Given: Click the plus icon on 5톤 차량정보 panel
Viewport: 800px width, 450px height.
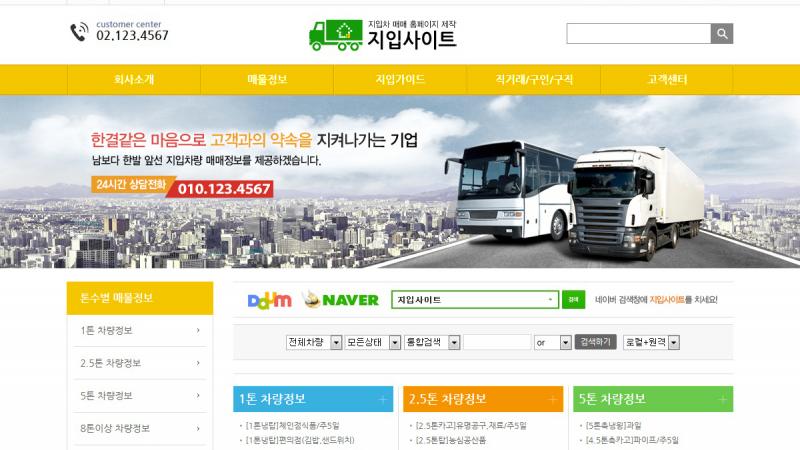Looking at the screenshot, I should [722, 399].
